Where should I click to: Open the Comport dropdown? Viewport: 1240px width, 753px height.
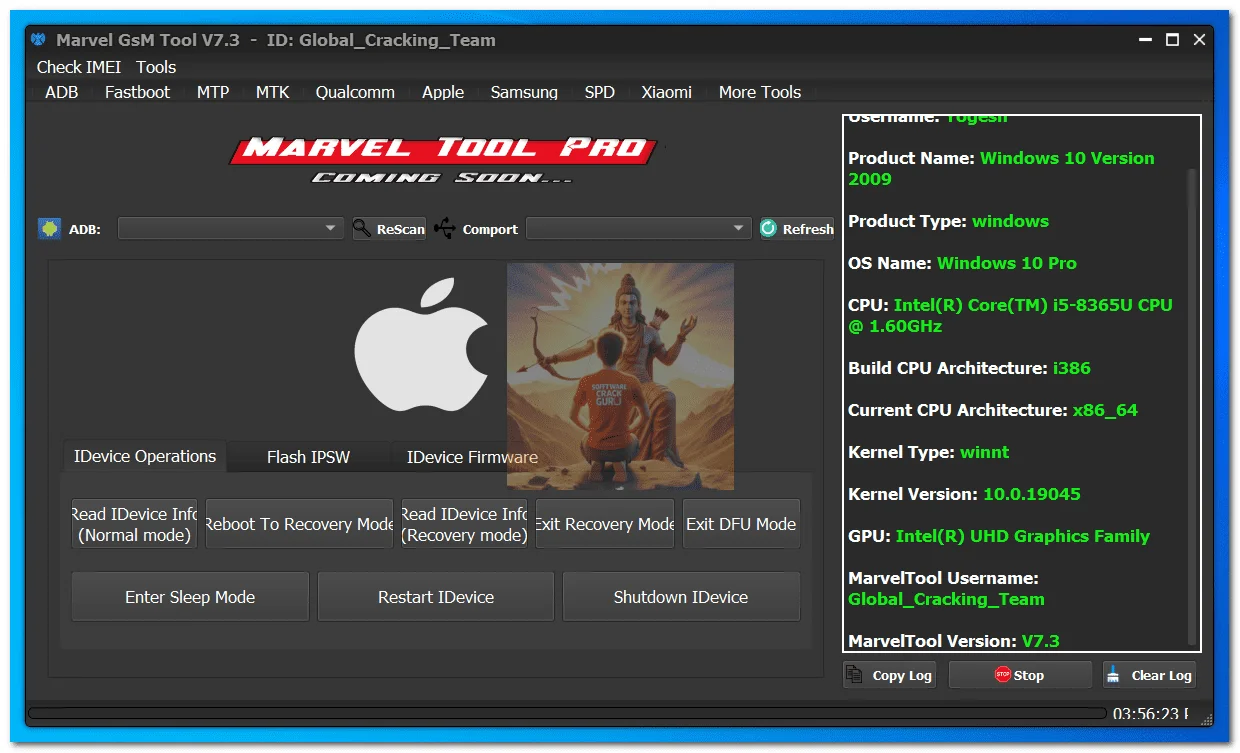click(x=639, y=228)
